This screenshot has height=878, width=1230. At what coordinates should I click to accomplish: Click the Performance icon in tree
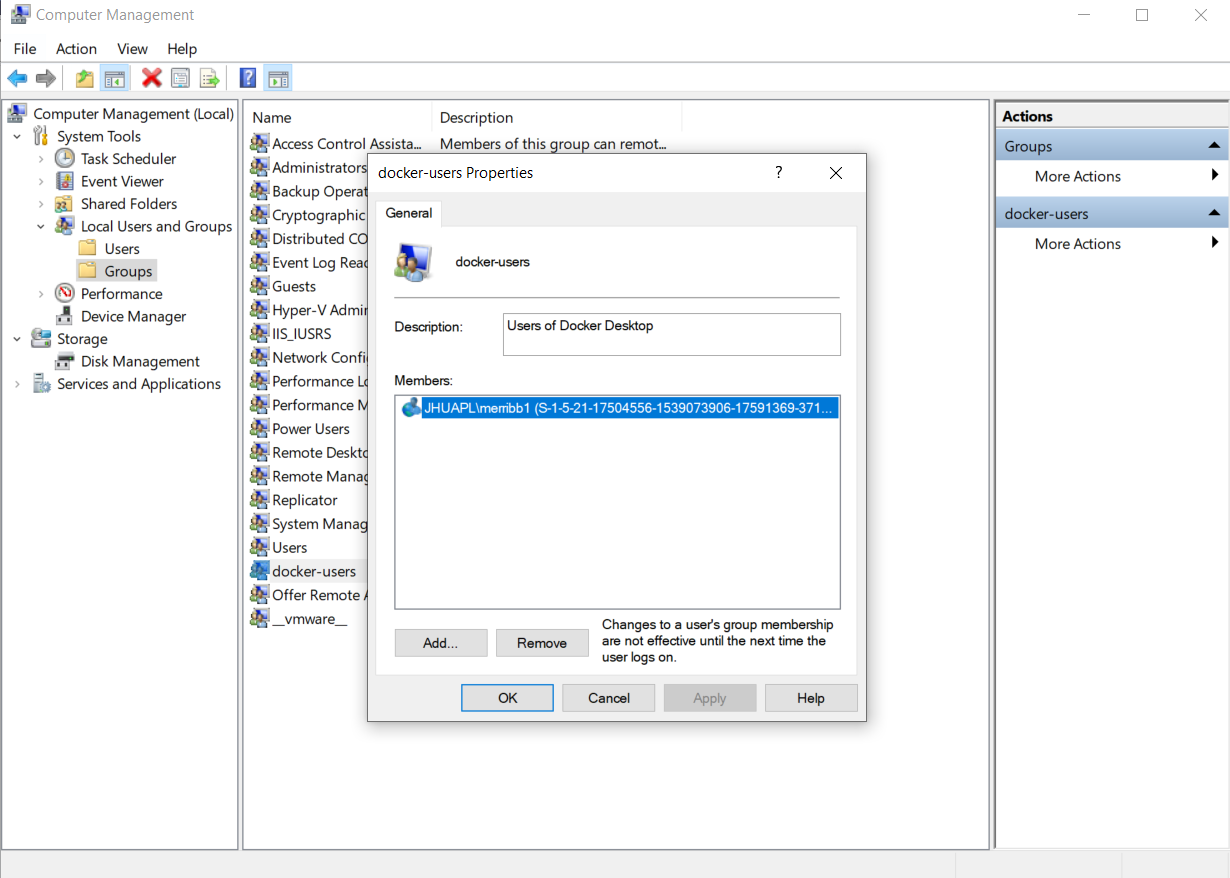(64, 293)
